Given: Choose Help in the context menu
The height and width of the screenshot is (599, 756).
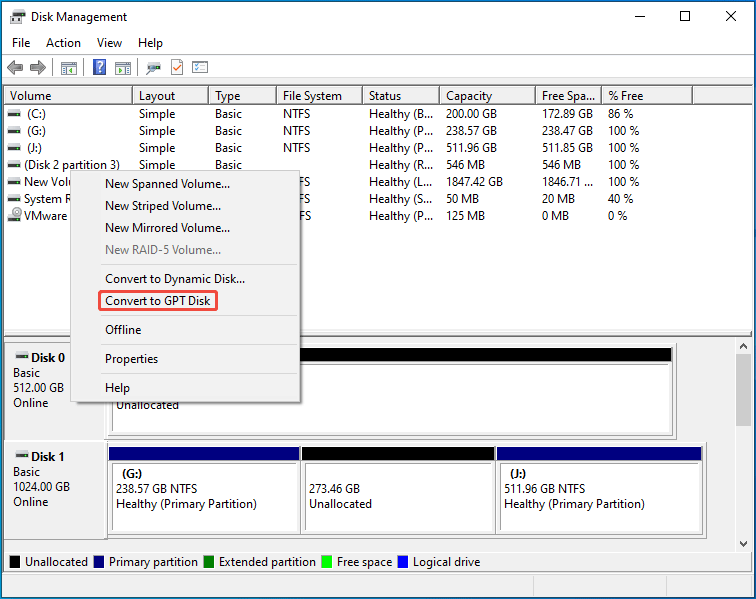Looking at the screenshot, I should click(185, 388).
